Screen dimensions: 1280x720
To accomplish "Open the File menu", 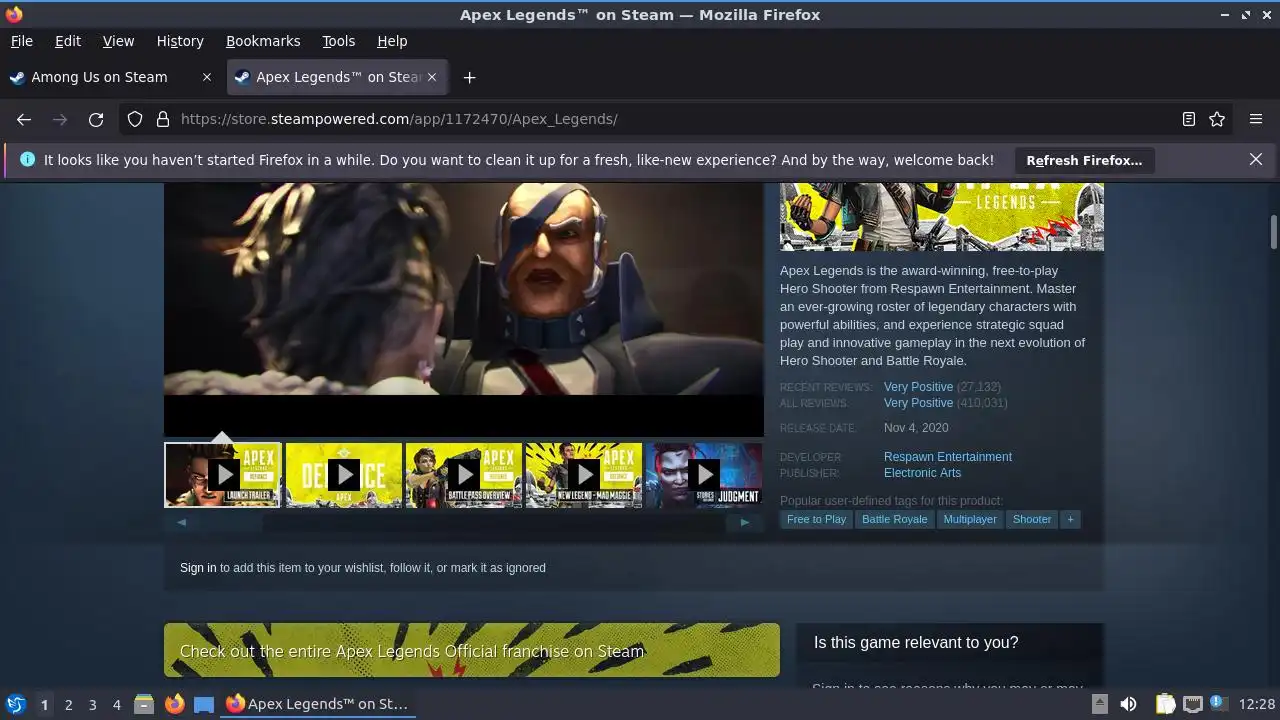I will [x=21, y=41].
